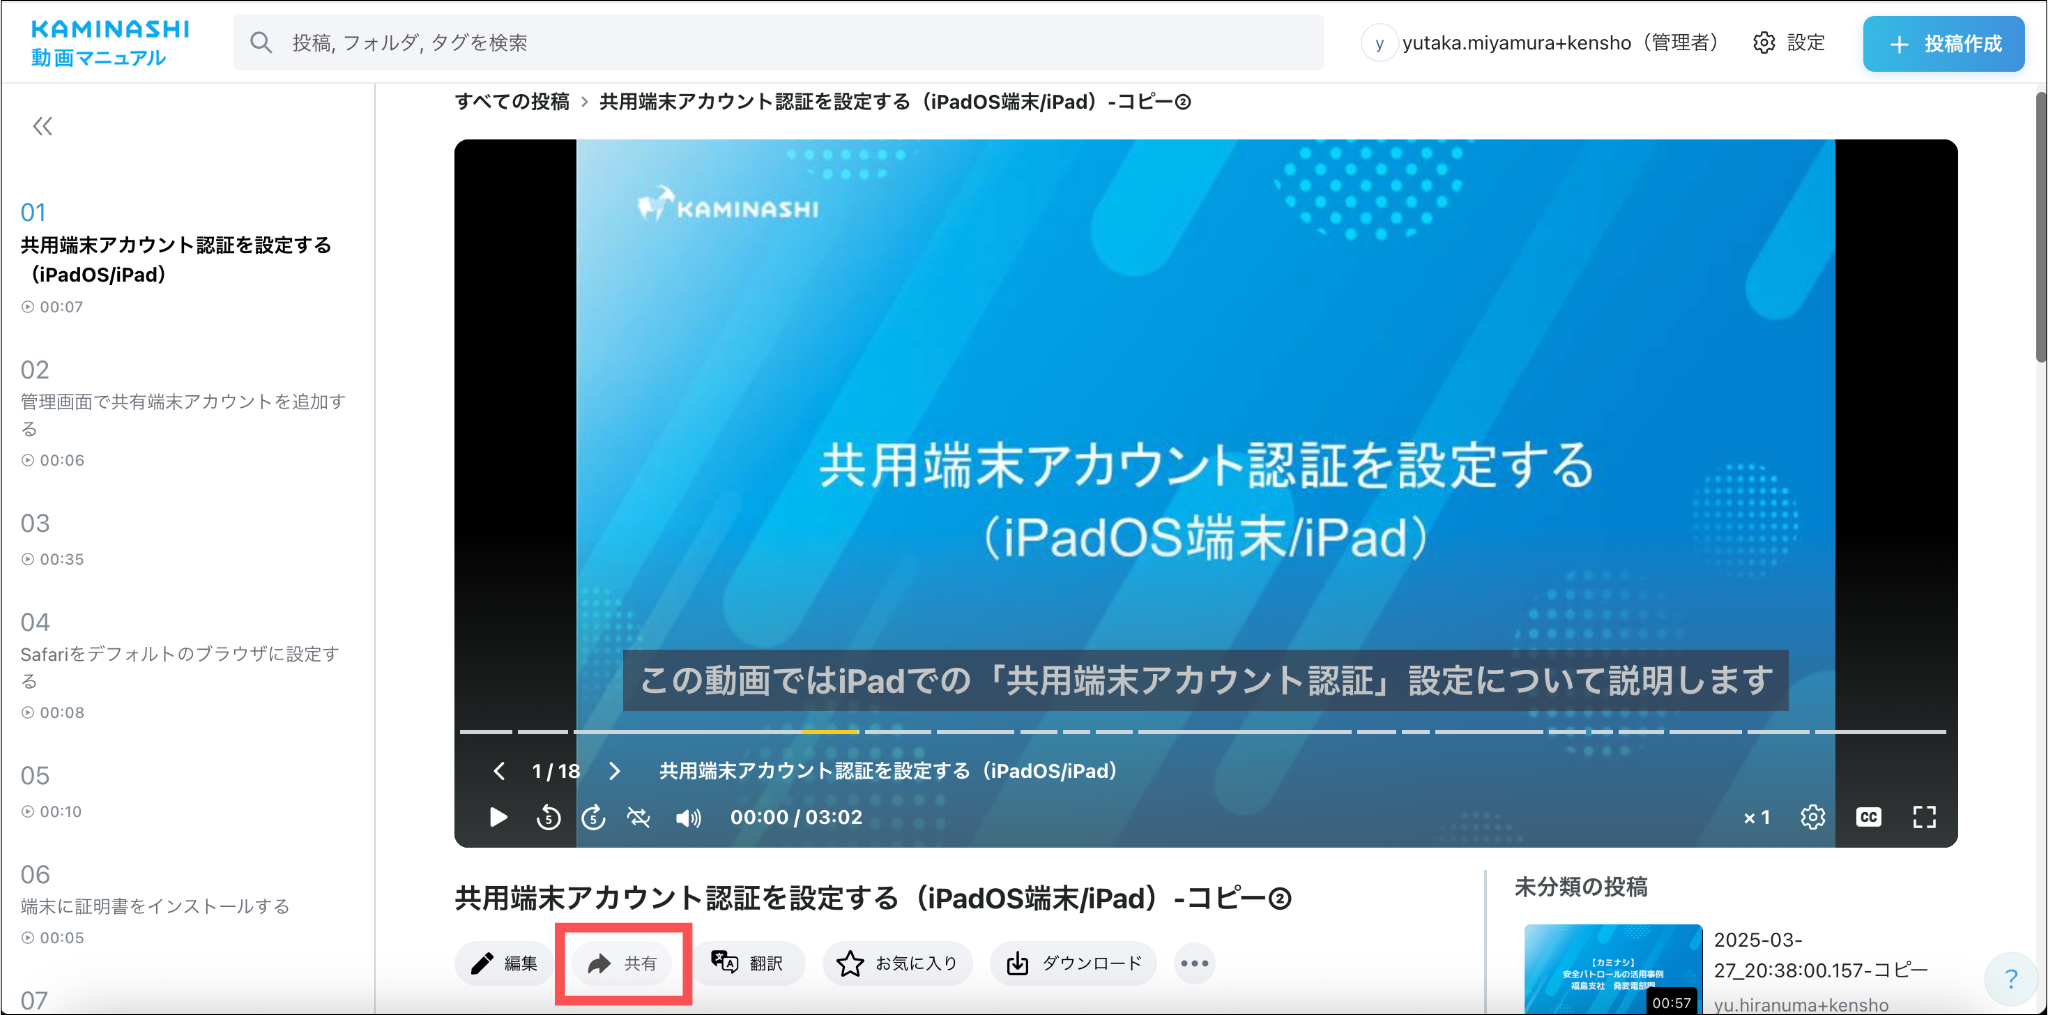Rewind five seconds icon
Viewport: 2048px width, 1015px height.
548,817
